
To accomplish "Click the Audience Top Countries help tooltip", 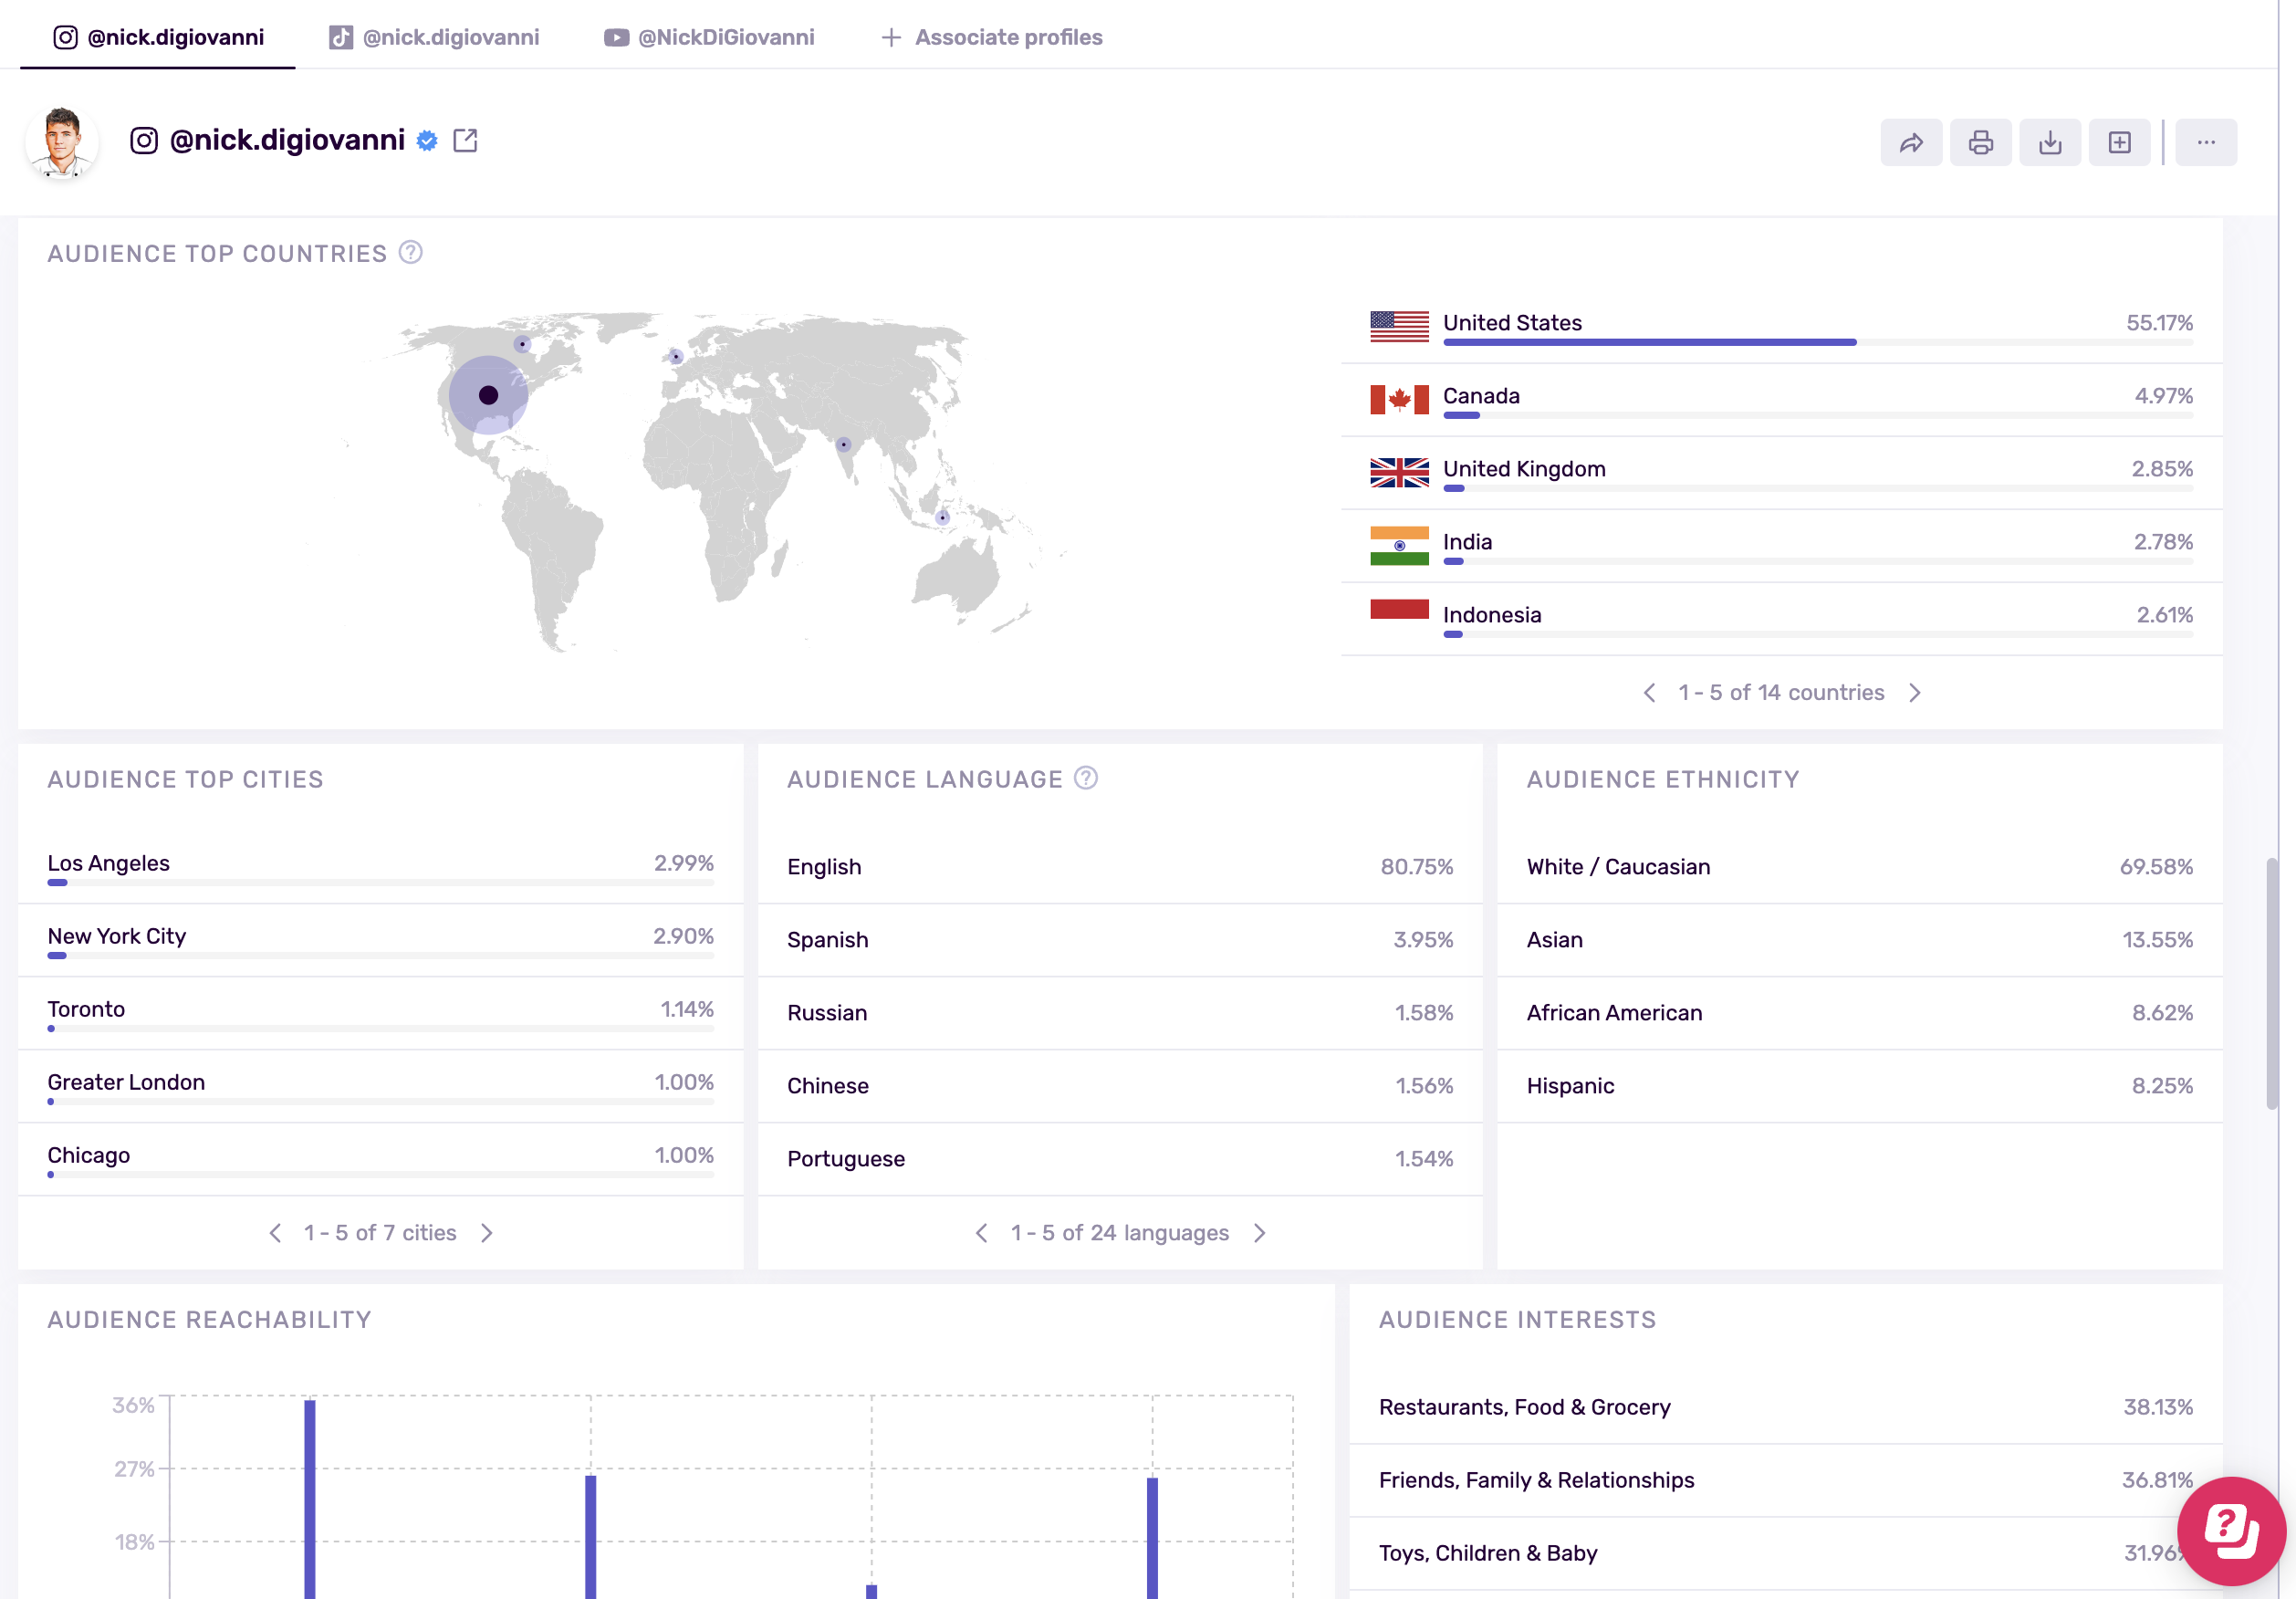I will 410,253.
